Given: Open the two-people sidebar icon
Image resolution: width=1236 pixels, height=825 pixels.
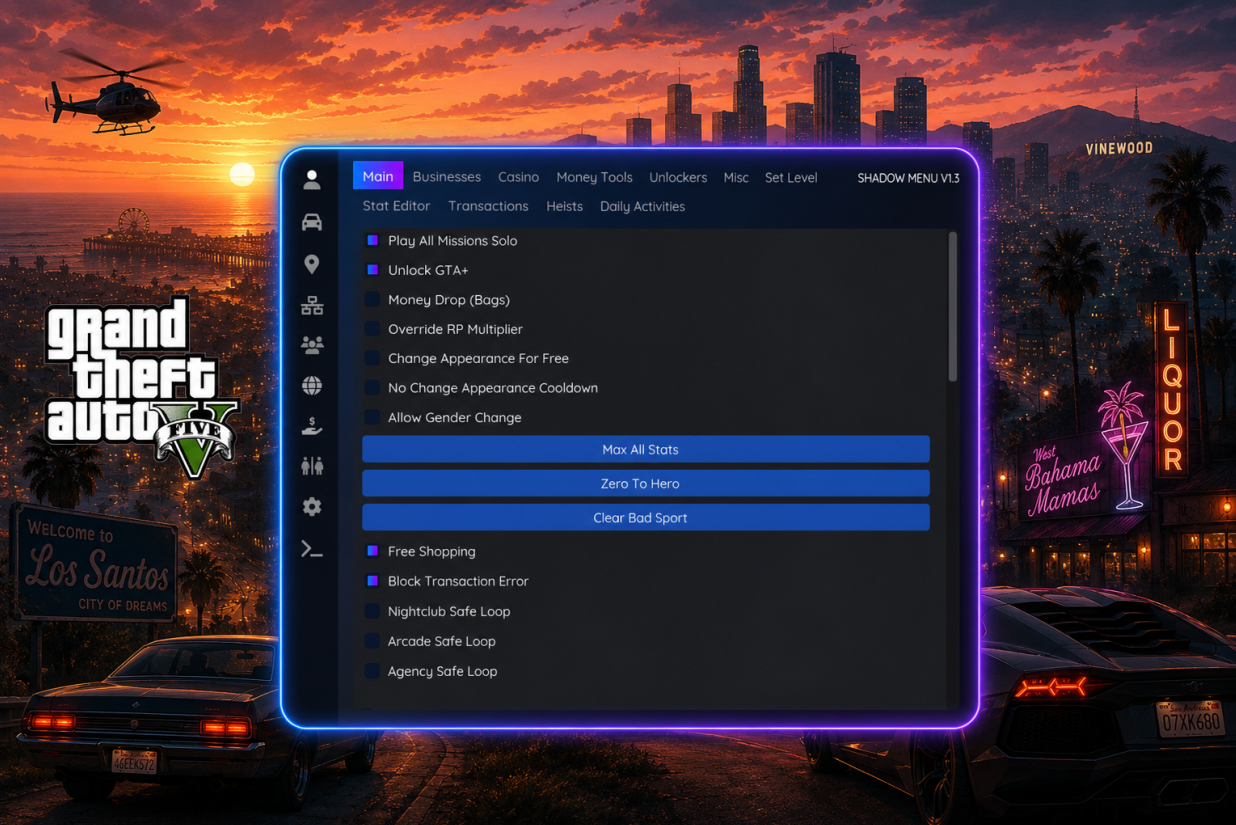Looking at the screenshot, I should [312, 466].
